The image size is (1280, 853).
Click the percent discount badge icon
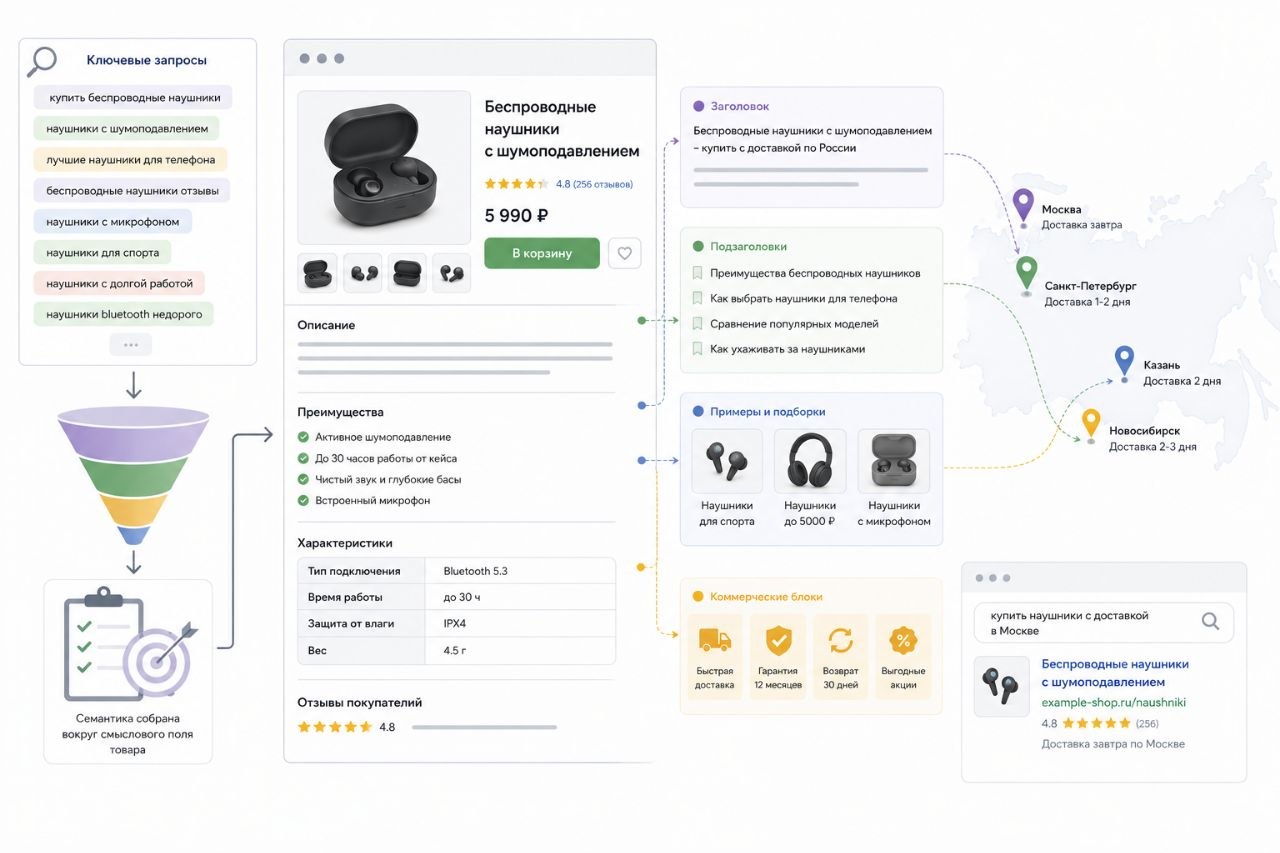[x=903, y=640]
